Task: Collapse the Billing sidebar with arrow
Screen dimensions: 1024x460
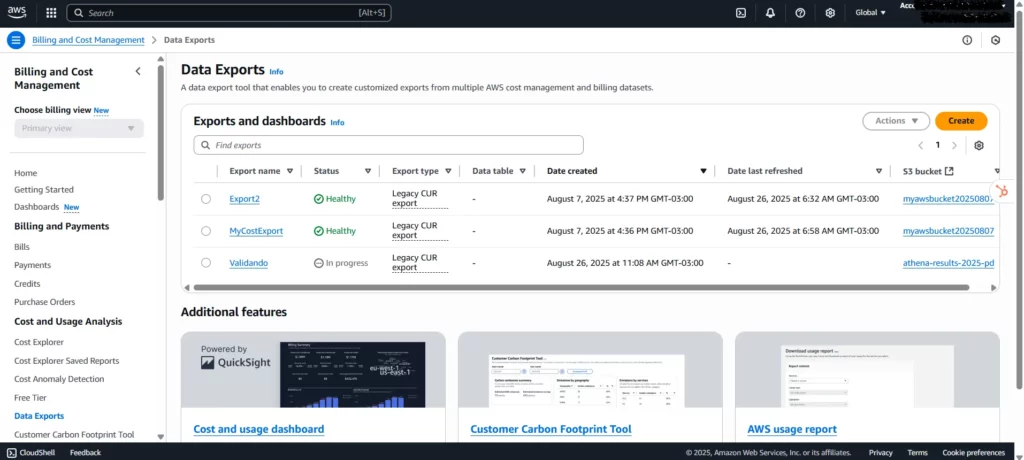Action: click(x=138, y=71)
